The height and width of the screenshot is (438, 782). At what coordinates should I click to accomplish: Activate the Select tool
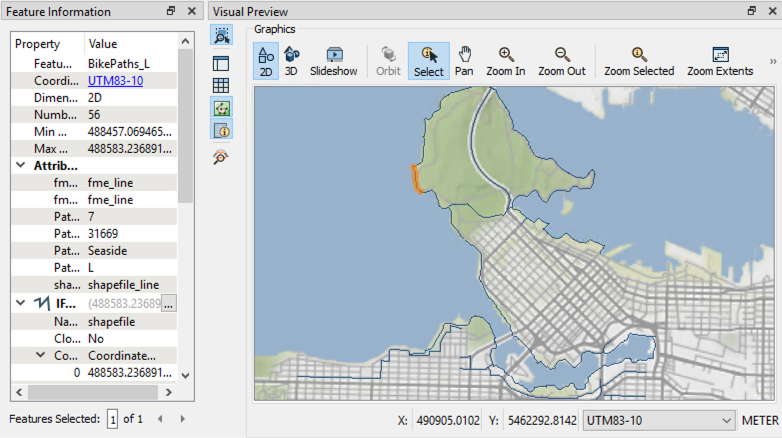[428, 61]
